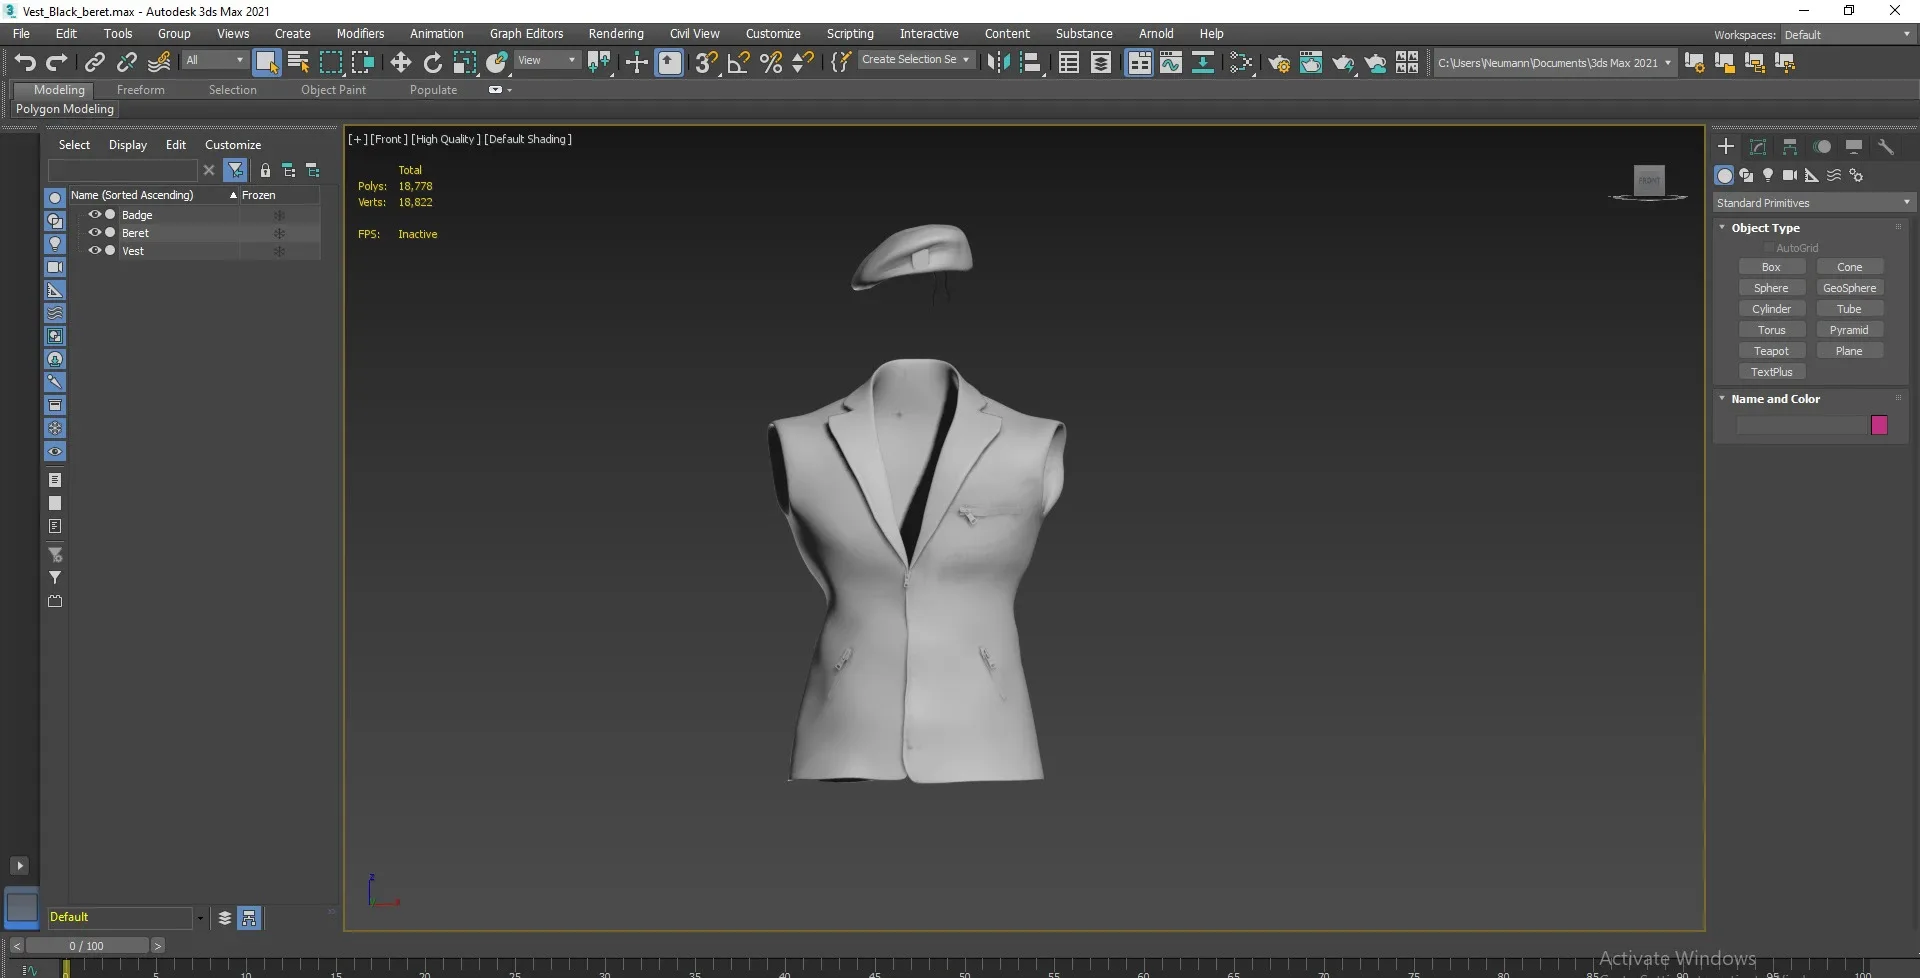
Task: Select the Lights category icon
Action: [x=1768, y=175]
